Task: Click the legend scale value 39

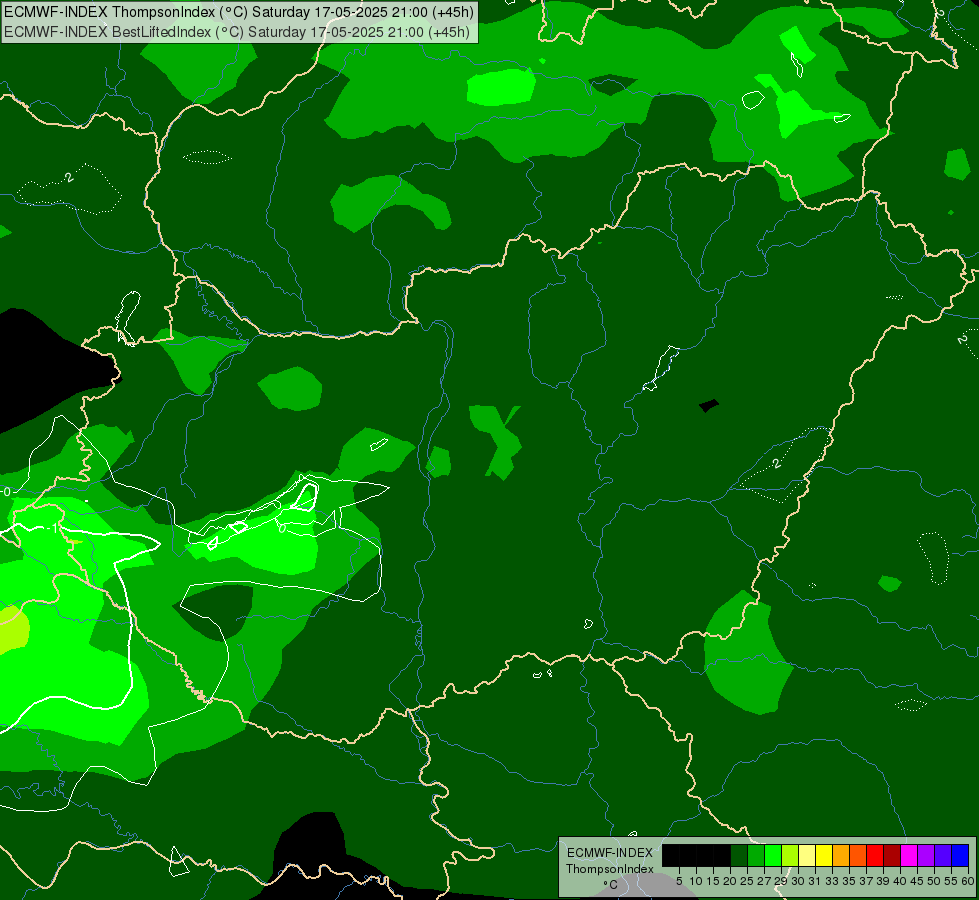Action: point(883,881)
